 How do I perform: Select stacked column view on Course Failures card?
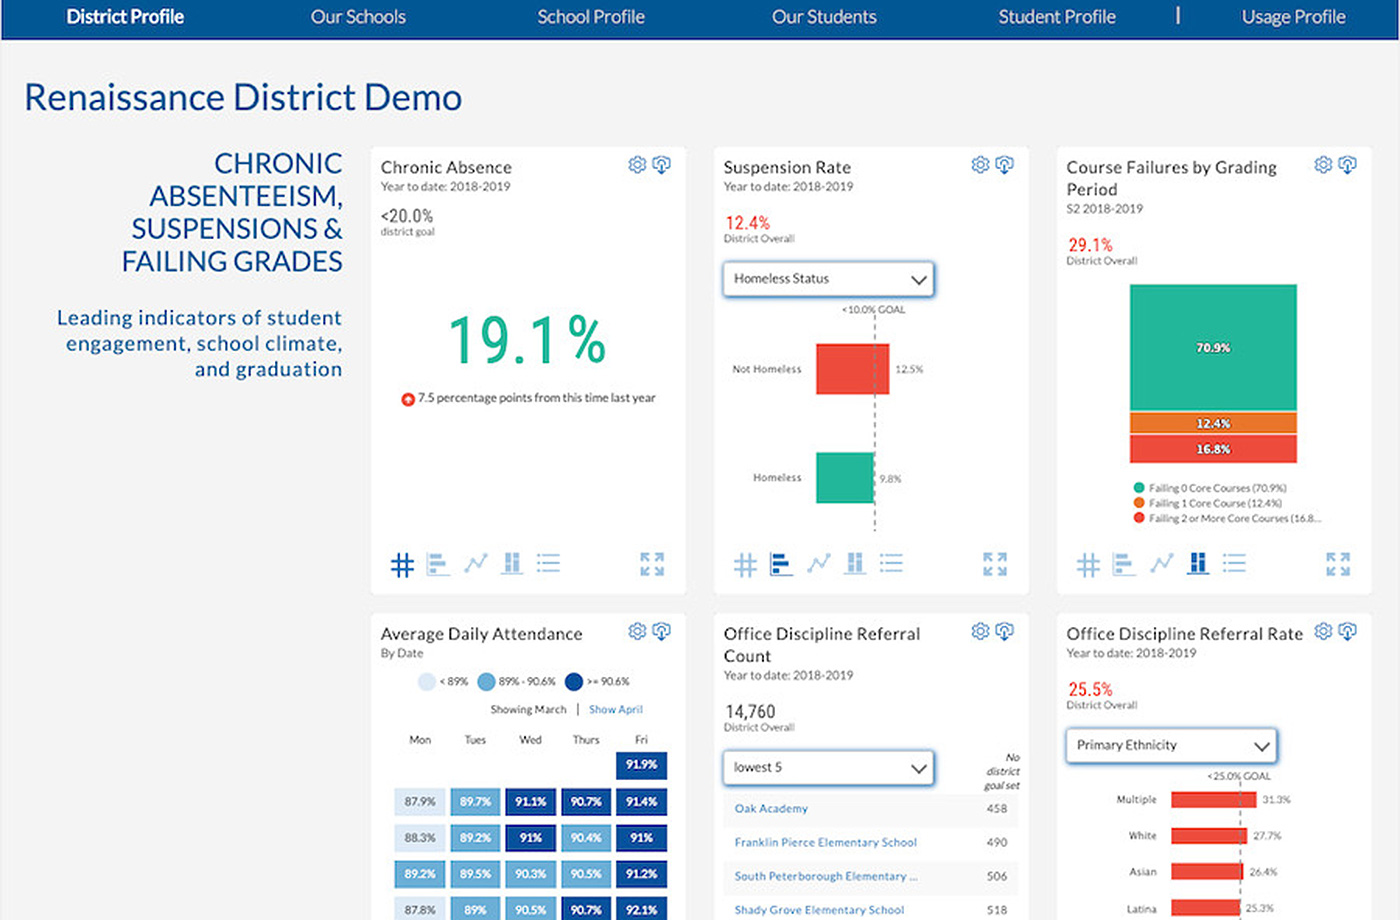click(1198, 564)
